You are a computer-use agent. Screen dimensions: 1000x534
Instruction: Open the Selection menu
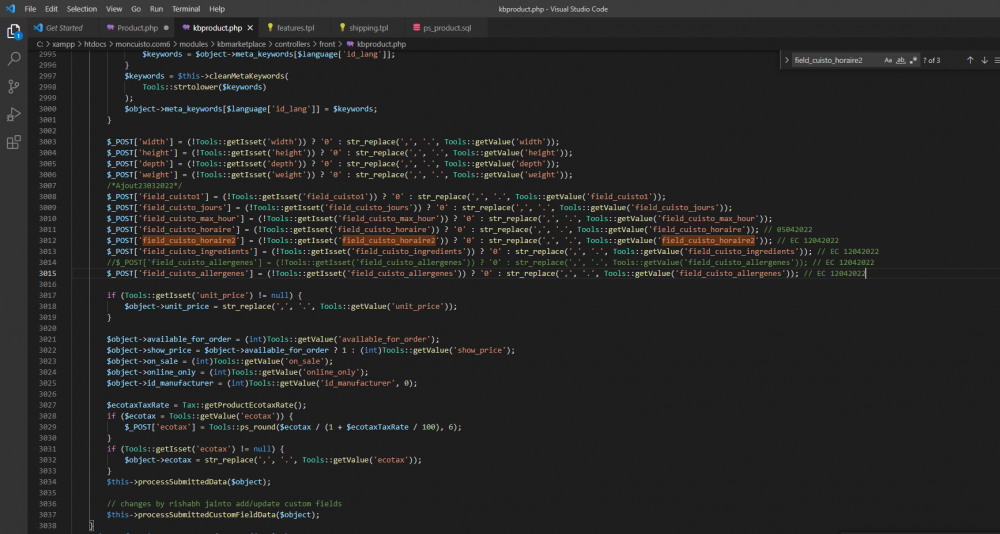(82, 8)
